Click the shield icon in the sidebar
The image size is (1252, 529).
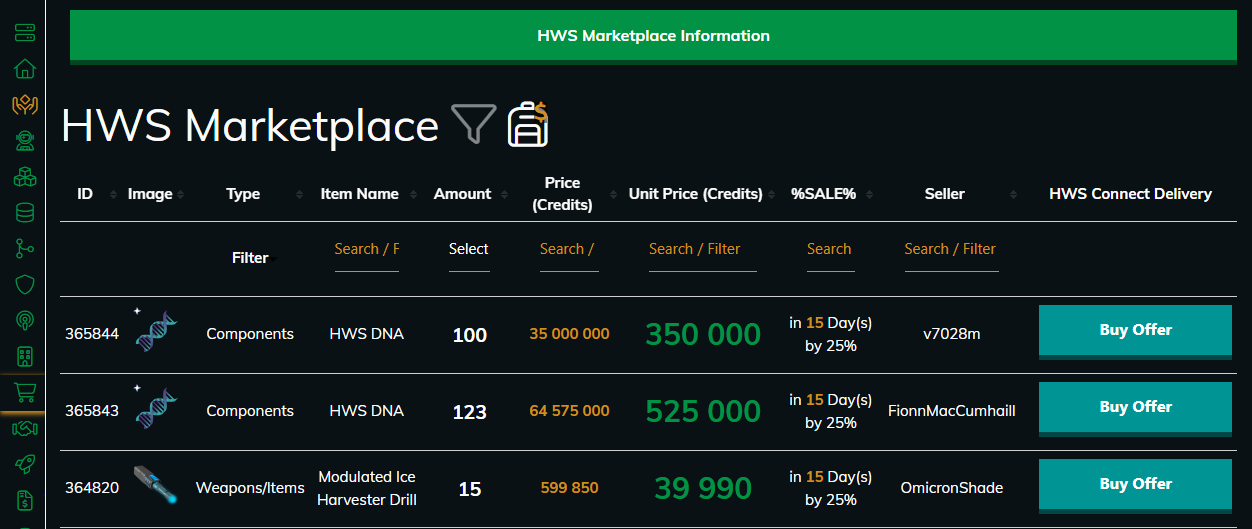tap(25, 285)
